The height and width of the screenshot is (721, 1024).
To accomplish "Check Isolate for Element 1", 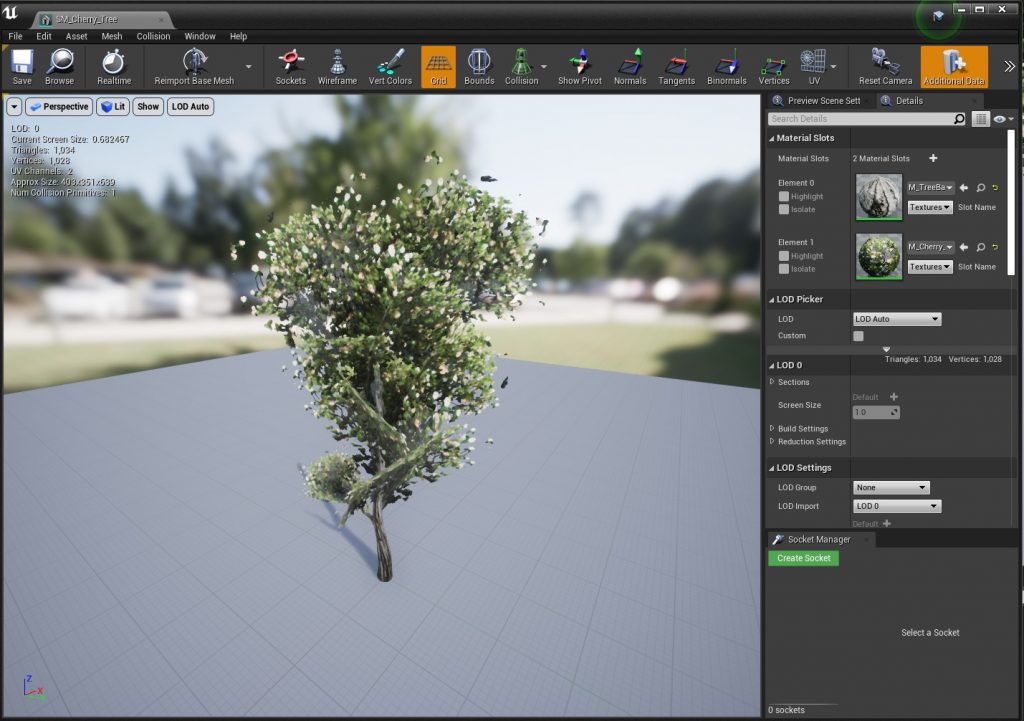I will click(784, 269).
